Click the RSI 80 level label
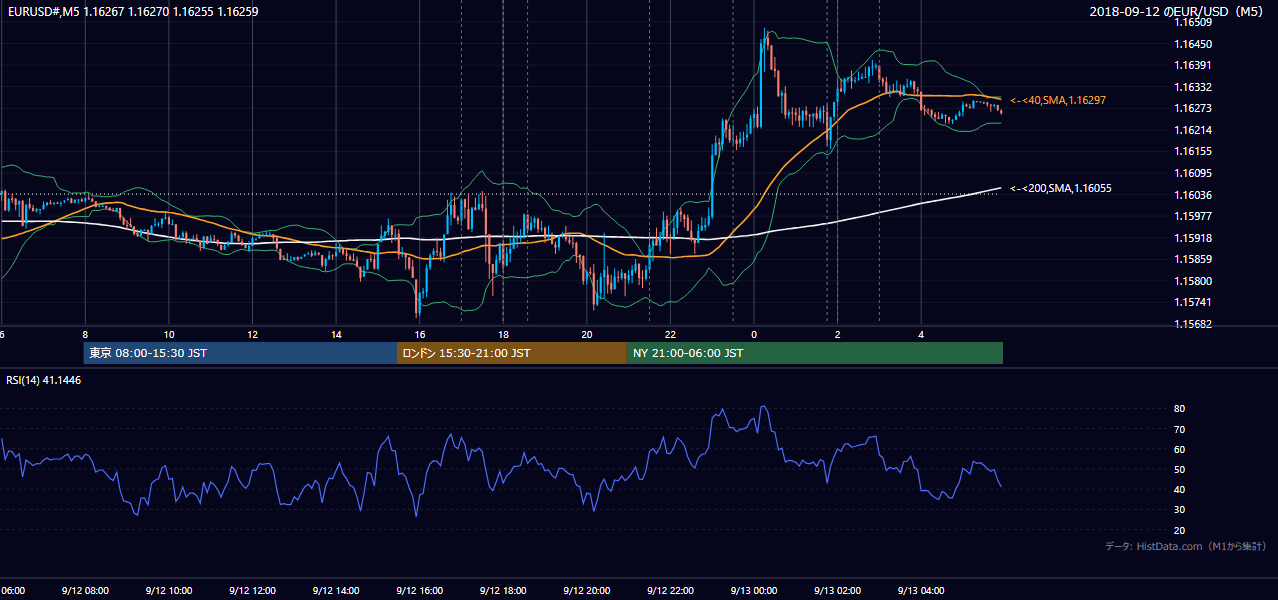This screenshot has width=1278, height=600. tap(1180, 409)
